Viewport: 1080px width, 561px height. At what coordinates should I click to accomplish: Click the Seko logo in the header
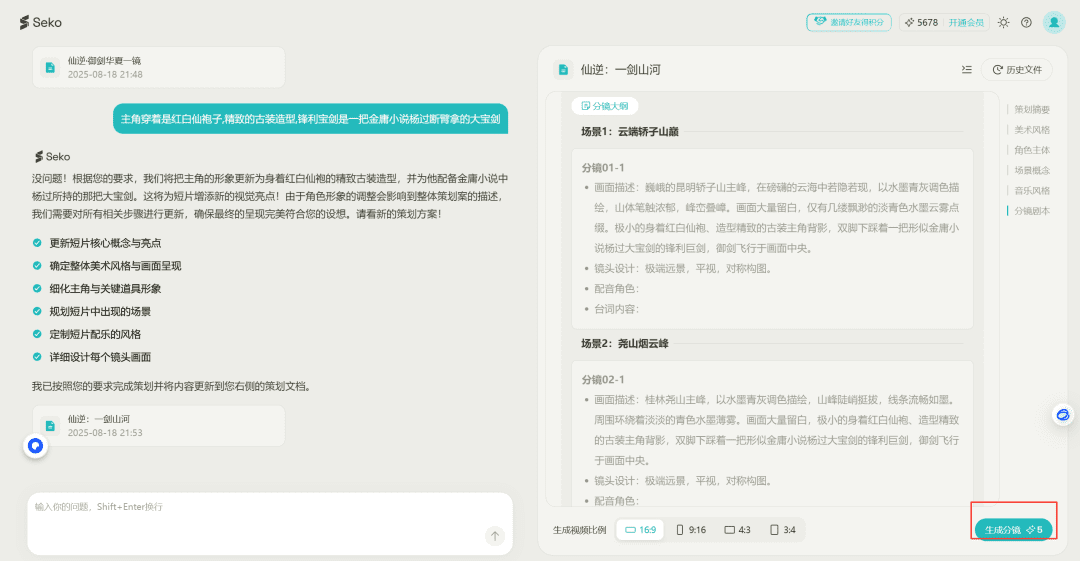tap(40, 22)
